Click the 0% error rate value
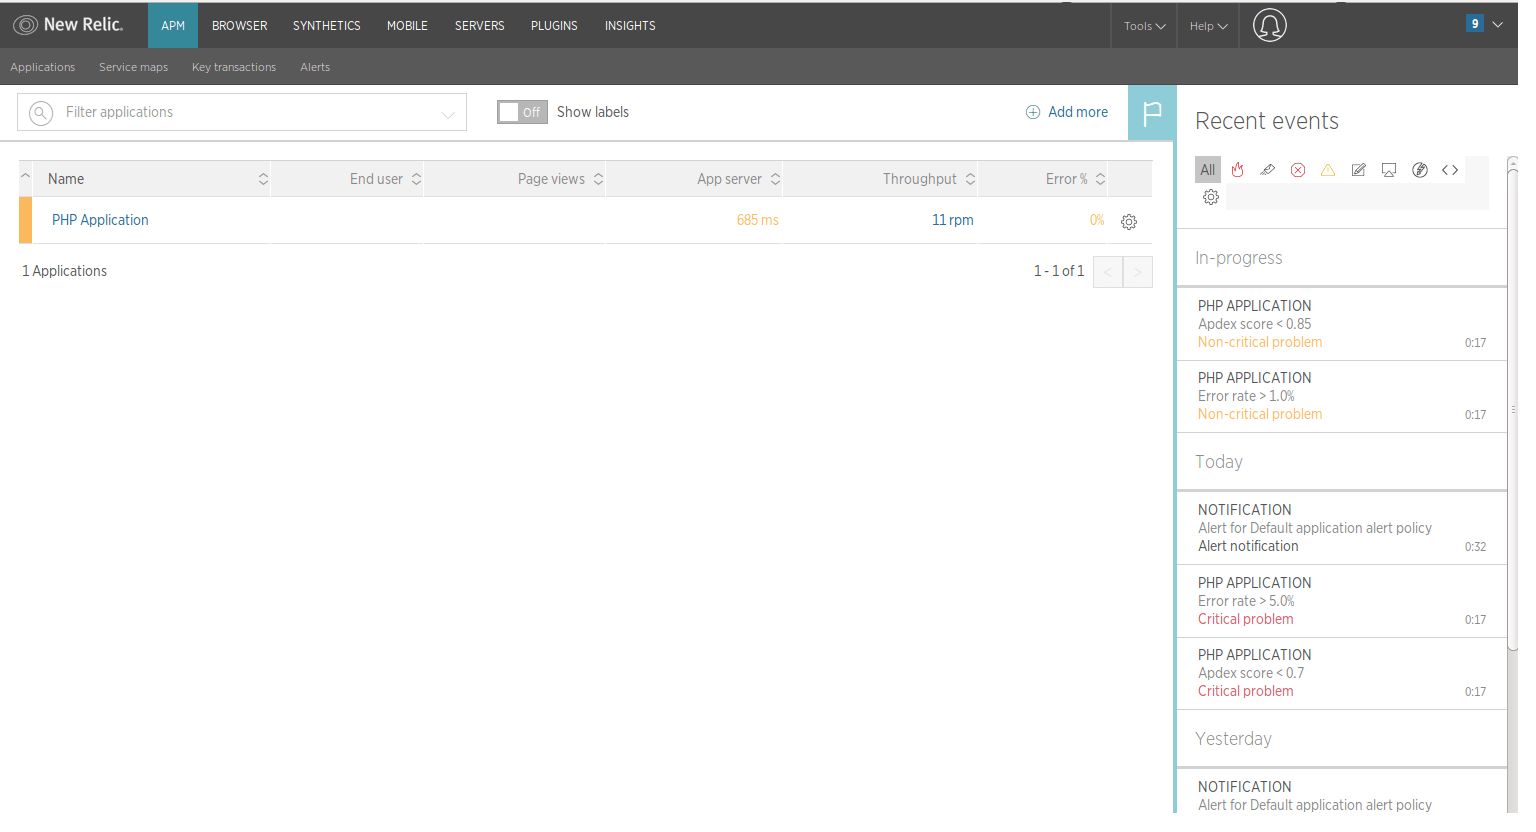The width and height of the screenshot is (1536, 832). 1097,220
